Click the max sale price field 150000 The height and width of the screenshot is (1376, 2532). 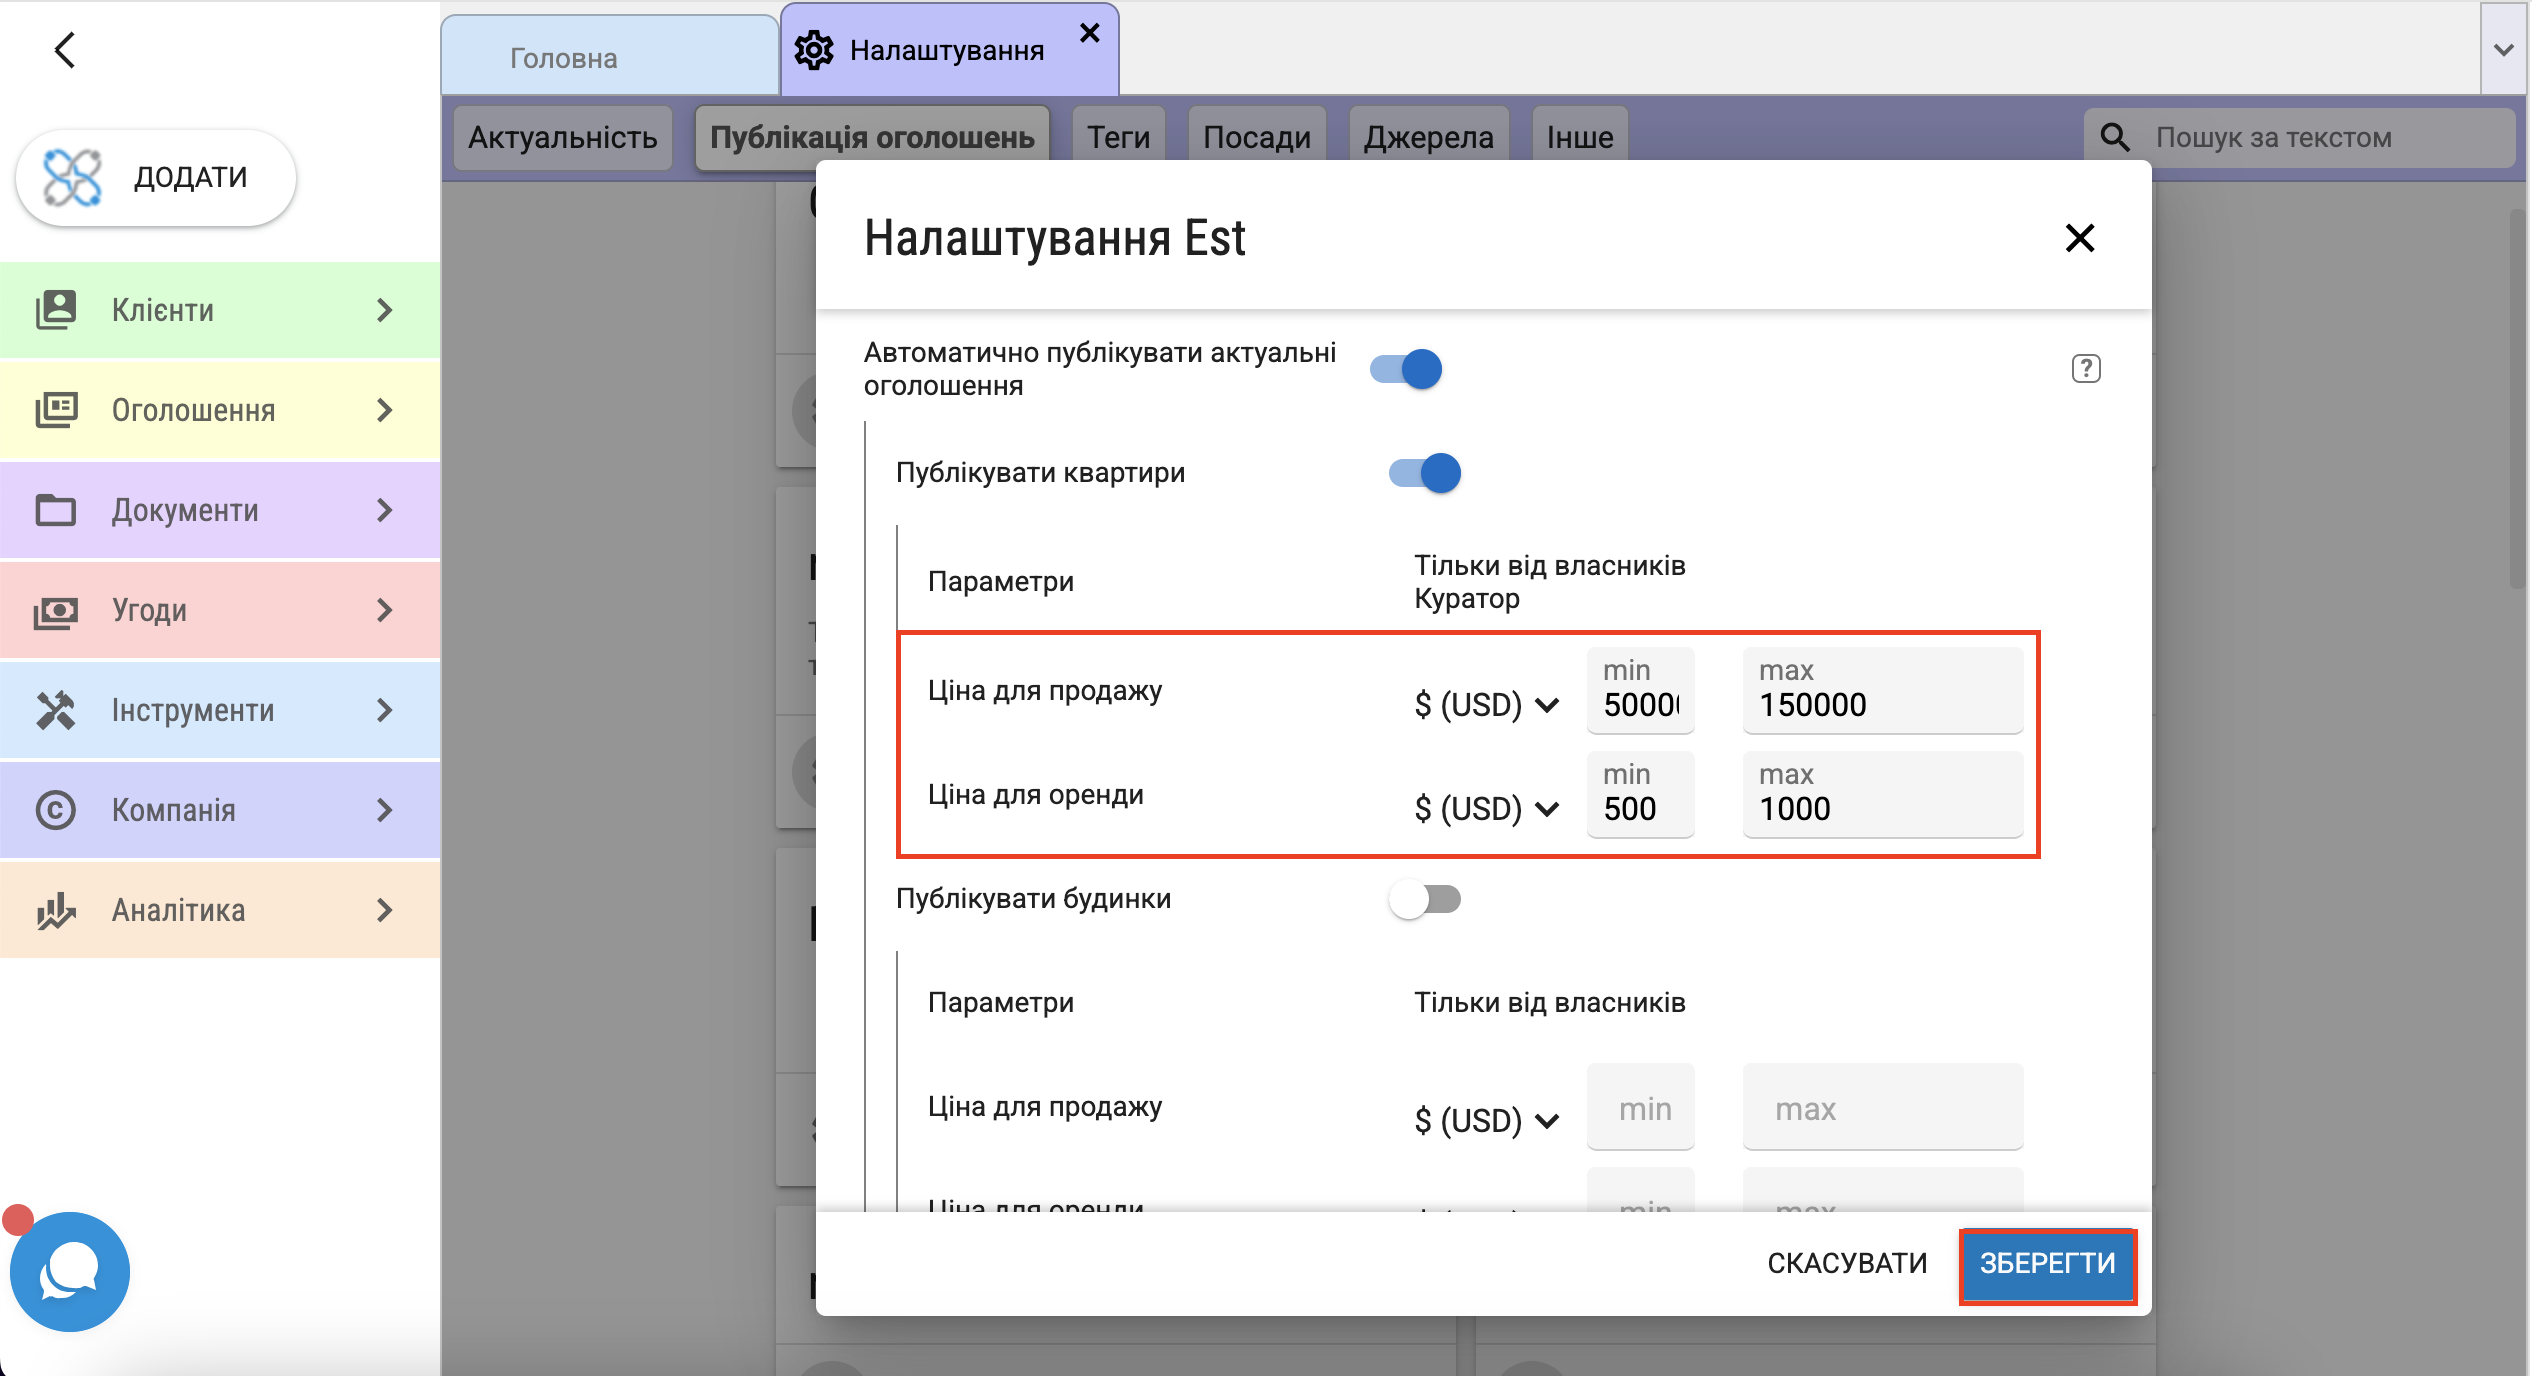1882,704
